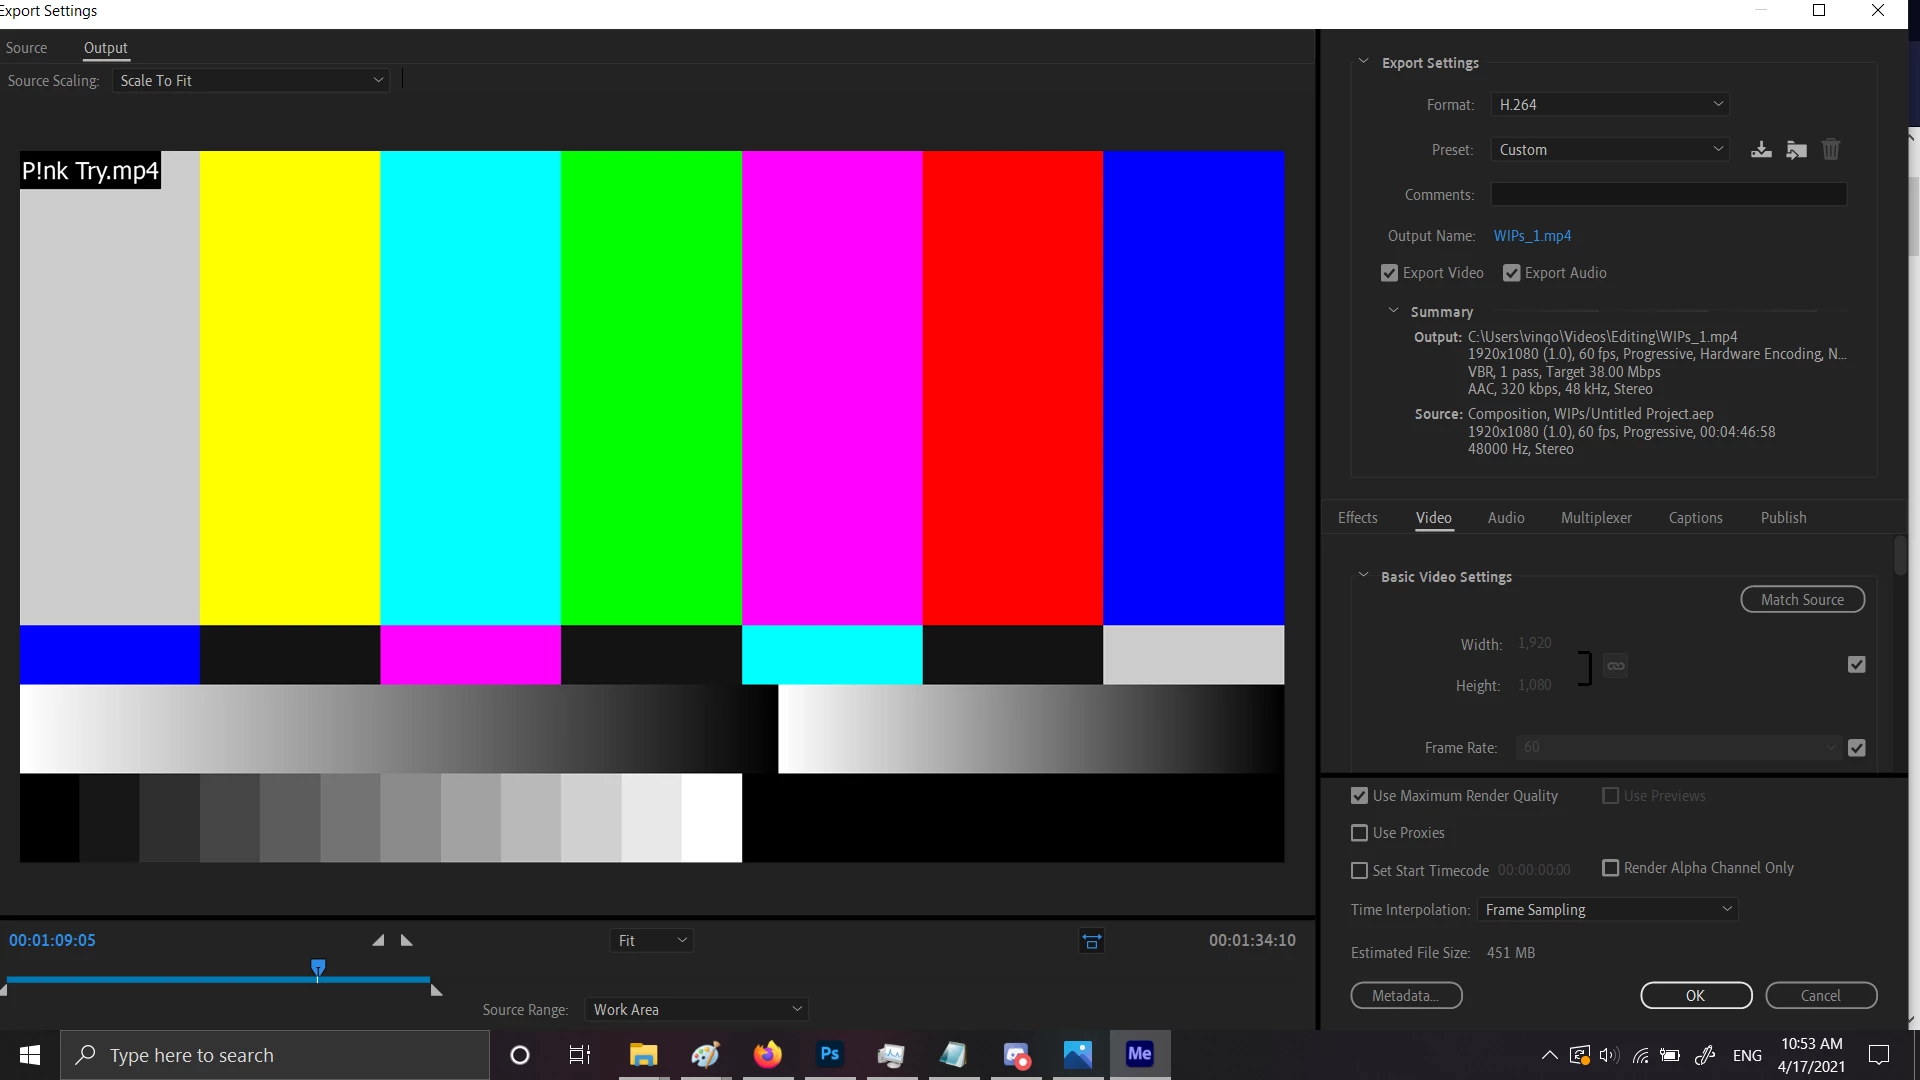Screen dimensions: 1920x1080
Task: Switch to the Audio tab
Action: [x=1505, y=518]
